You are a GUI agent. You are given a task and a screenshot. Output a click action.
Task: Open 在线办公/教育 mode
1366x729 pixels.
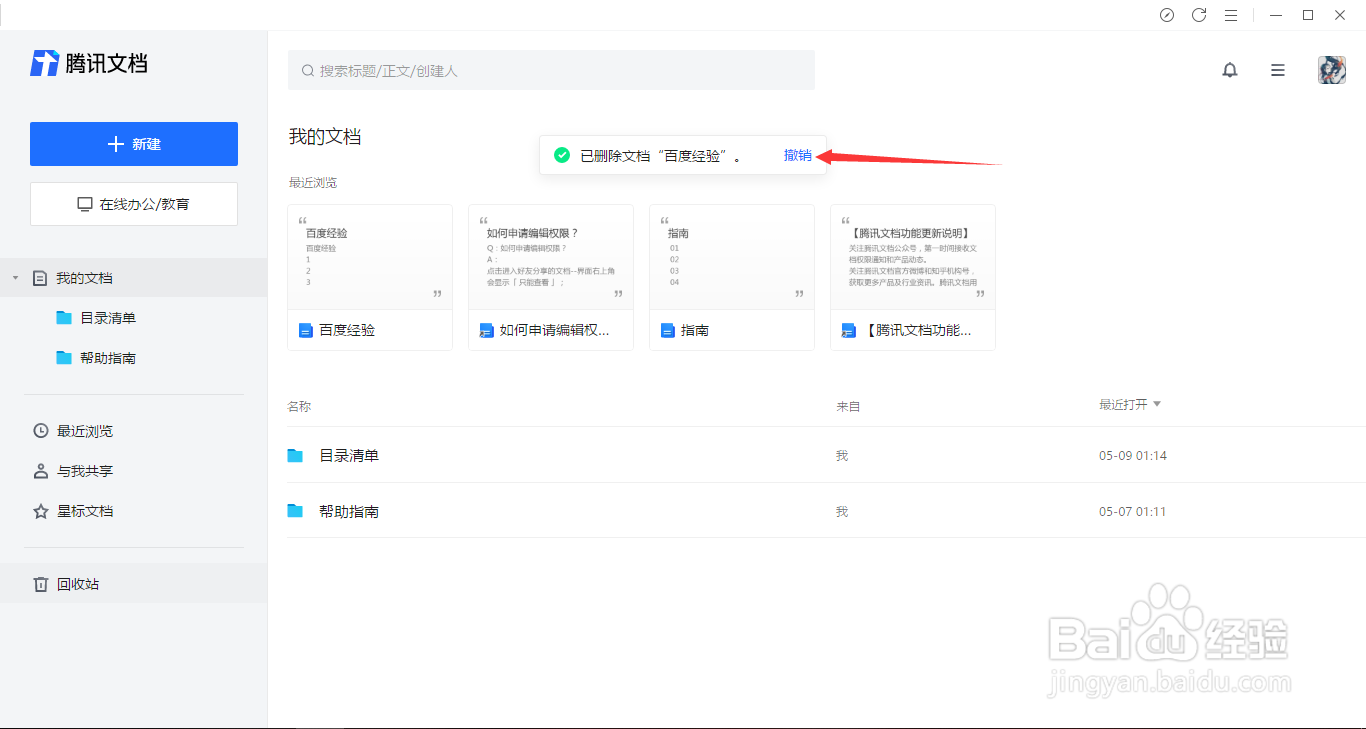coord(133,204)
